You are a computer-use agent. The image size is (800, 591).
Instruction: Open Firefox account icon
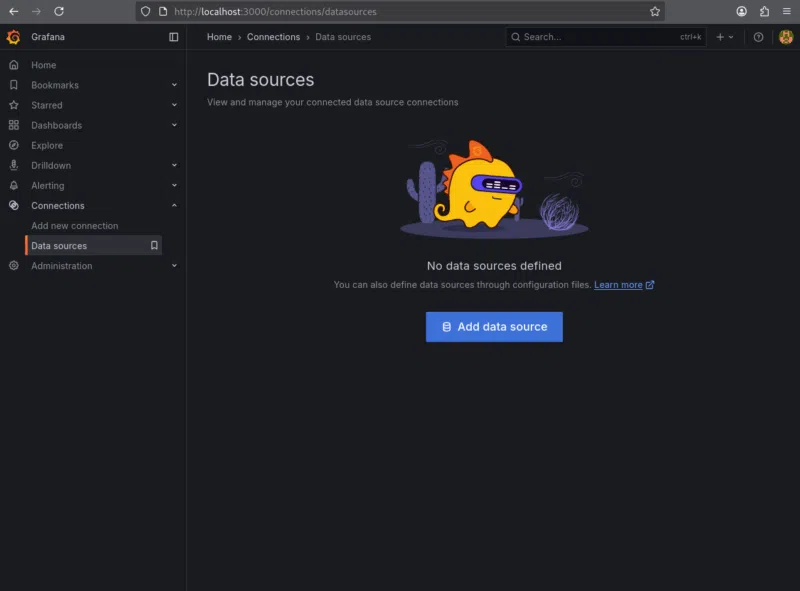(x=741, y=11)
